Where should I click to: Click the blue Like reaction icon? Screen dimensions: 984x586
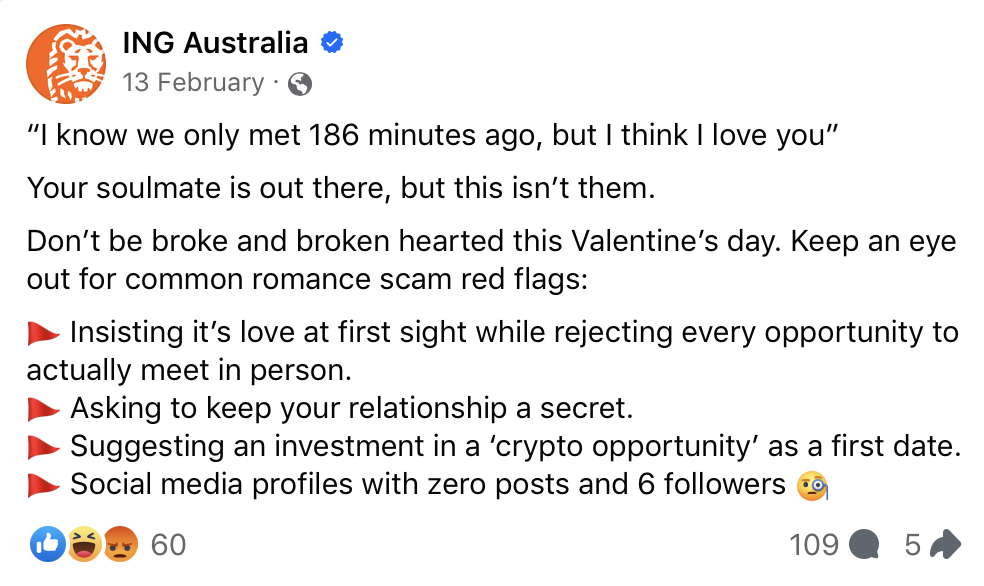pyautogui.click(x=46, y=544)
